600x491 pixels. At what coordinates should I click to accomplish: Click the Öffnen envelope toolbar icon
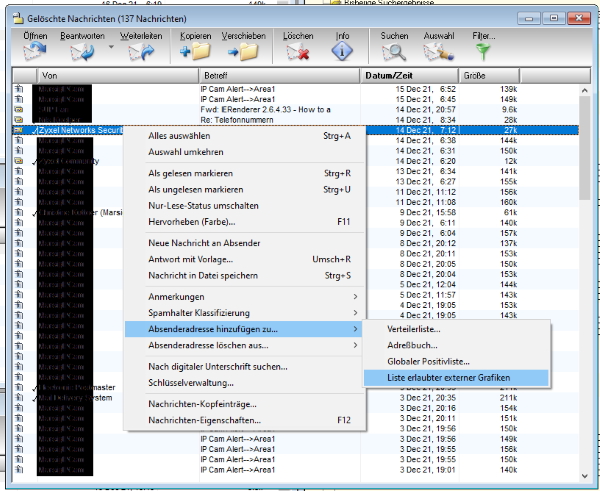[36, 52]
